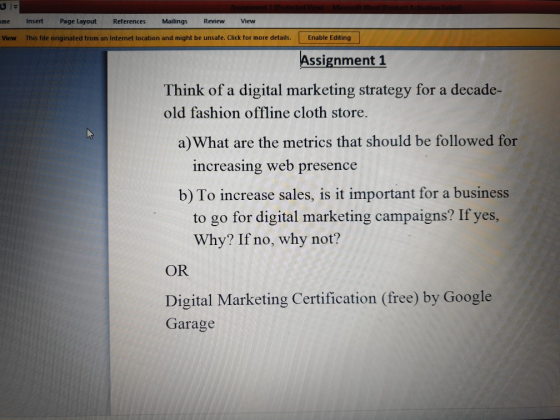This screenshot has width=560, height=420.
Task: Click the unsafe file message for more details
Action: pos(158,38)
